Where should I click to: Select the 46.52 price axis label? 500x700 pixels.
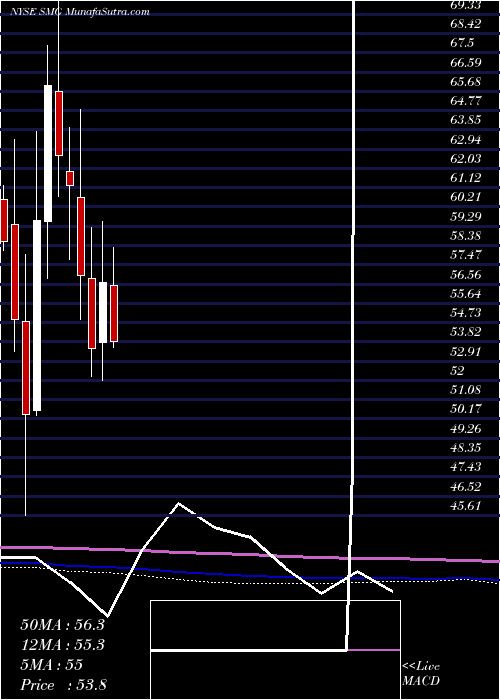[466, 486]
